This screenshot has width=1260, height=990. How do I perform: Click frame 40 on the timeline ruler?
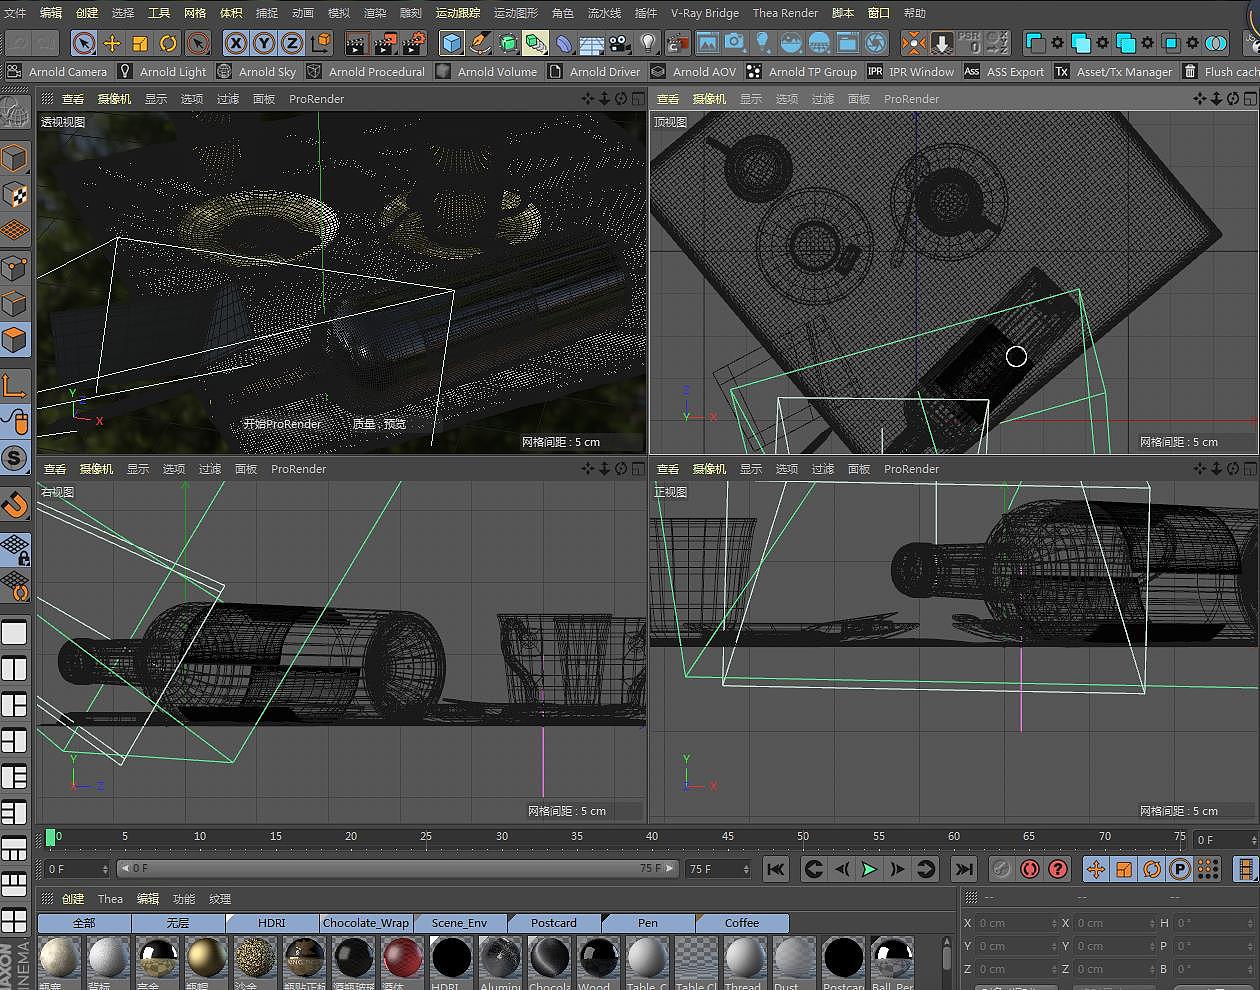652,837
